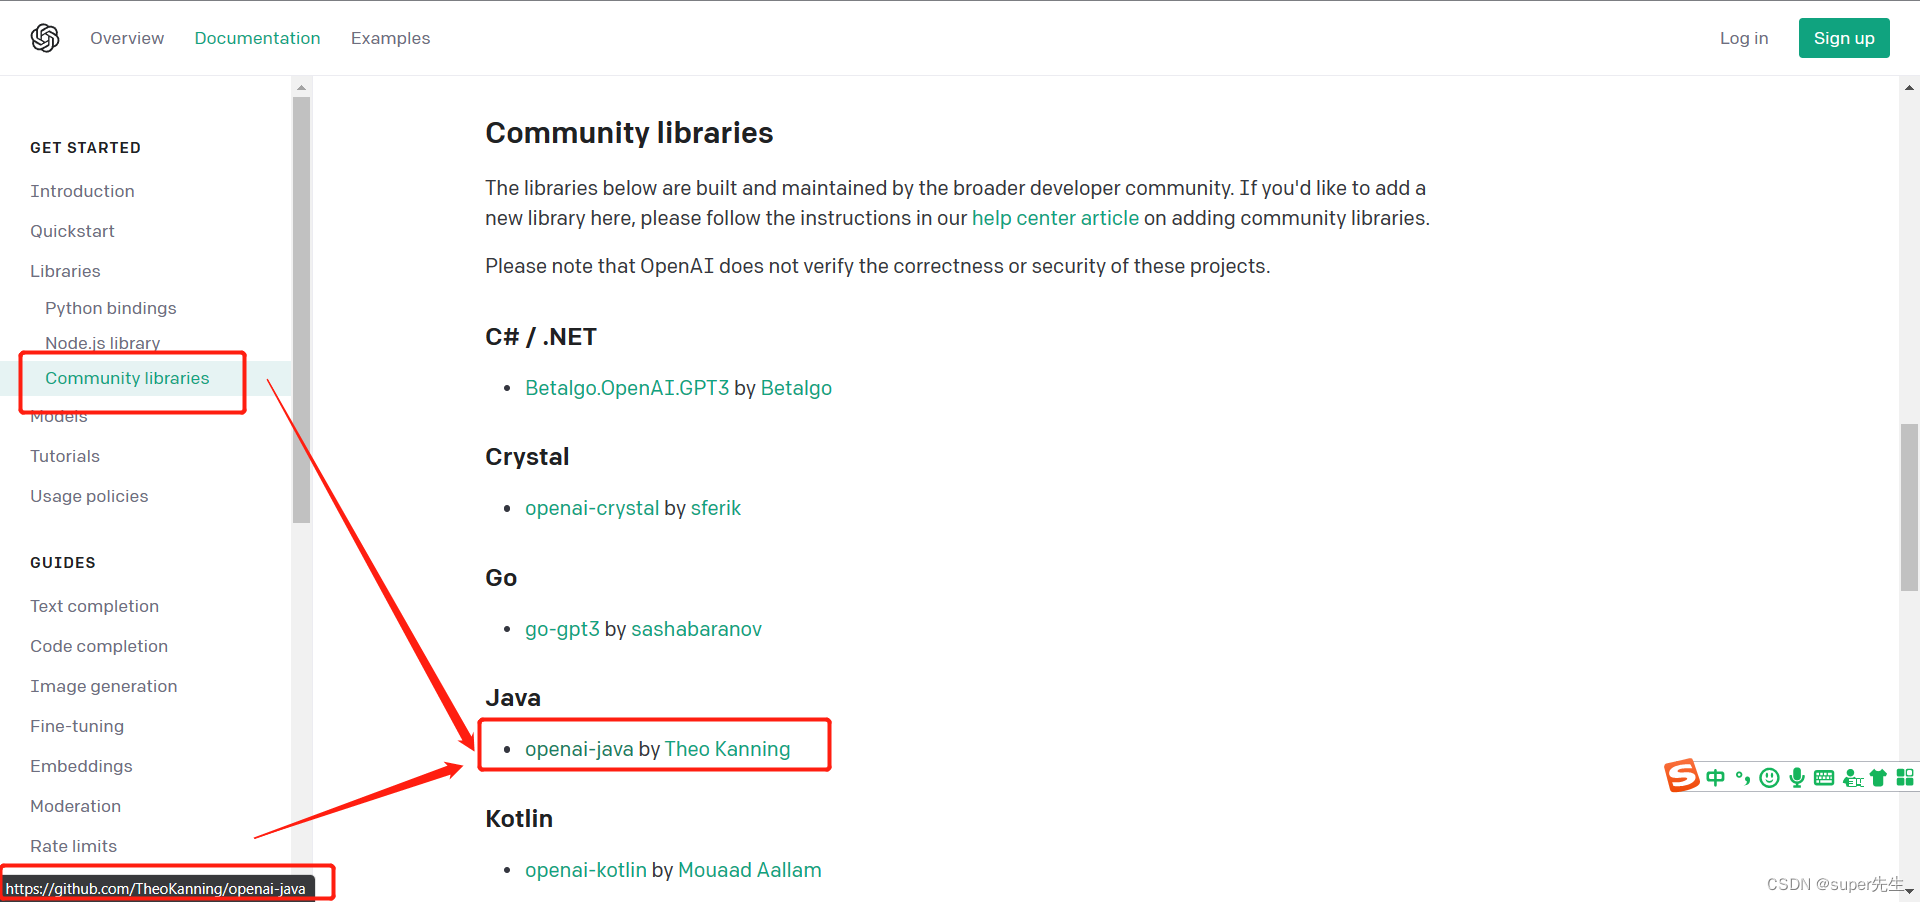Click the Kotlin section heading

[519, 819]
